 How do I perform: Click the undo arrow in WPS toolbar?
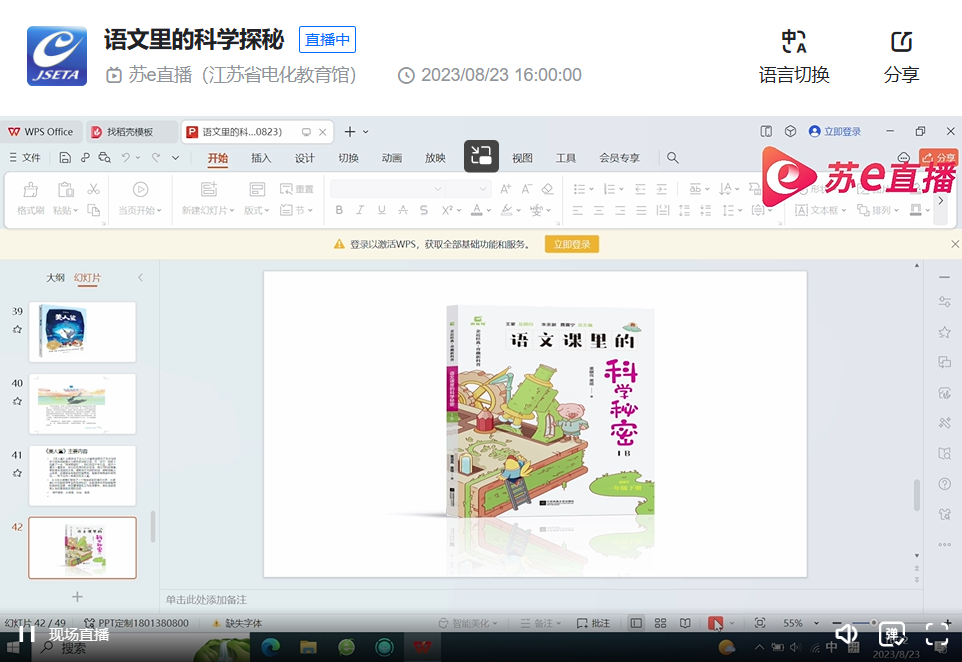tap(126, 158)
